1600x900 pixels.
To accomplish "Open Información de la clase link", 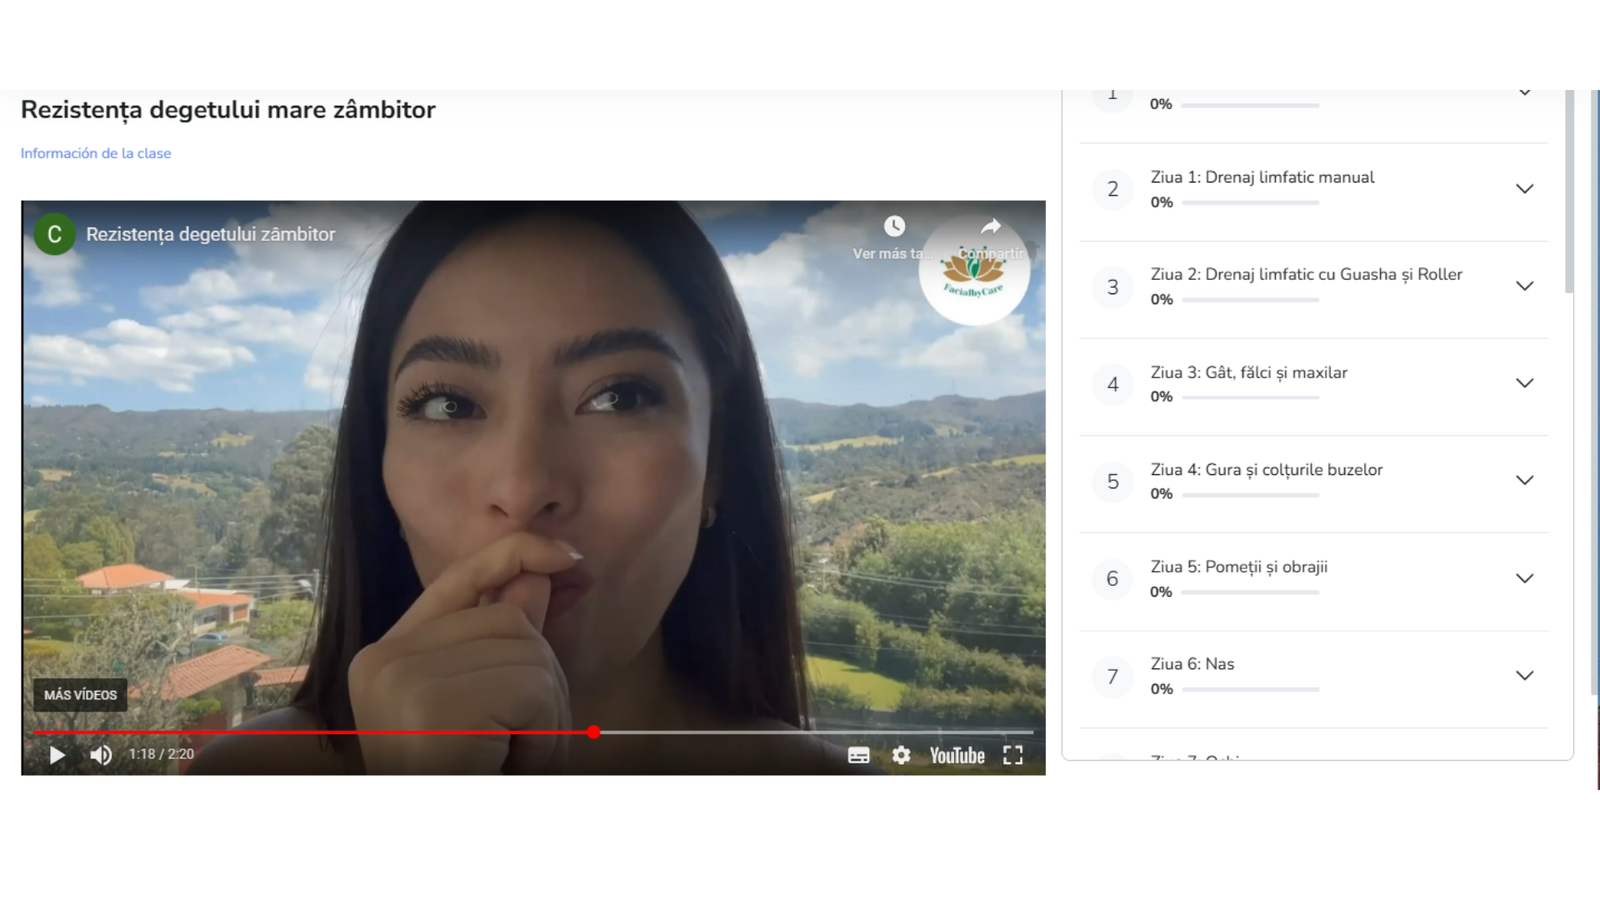I will [x=96, y=153].
